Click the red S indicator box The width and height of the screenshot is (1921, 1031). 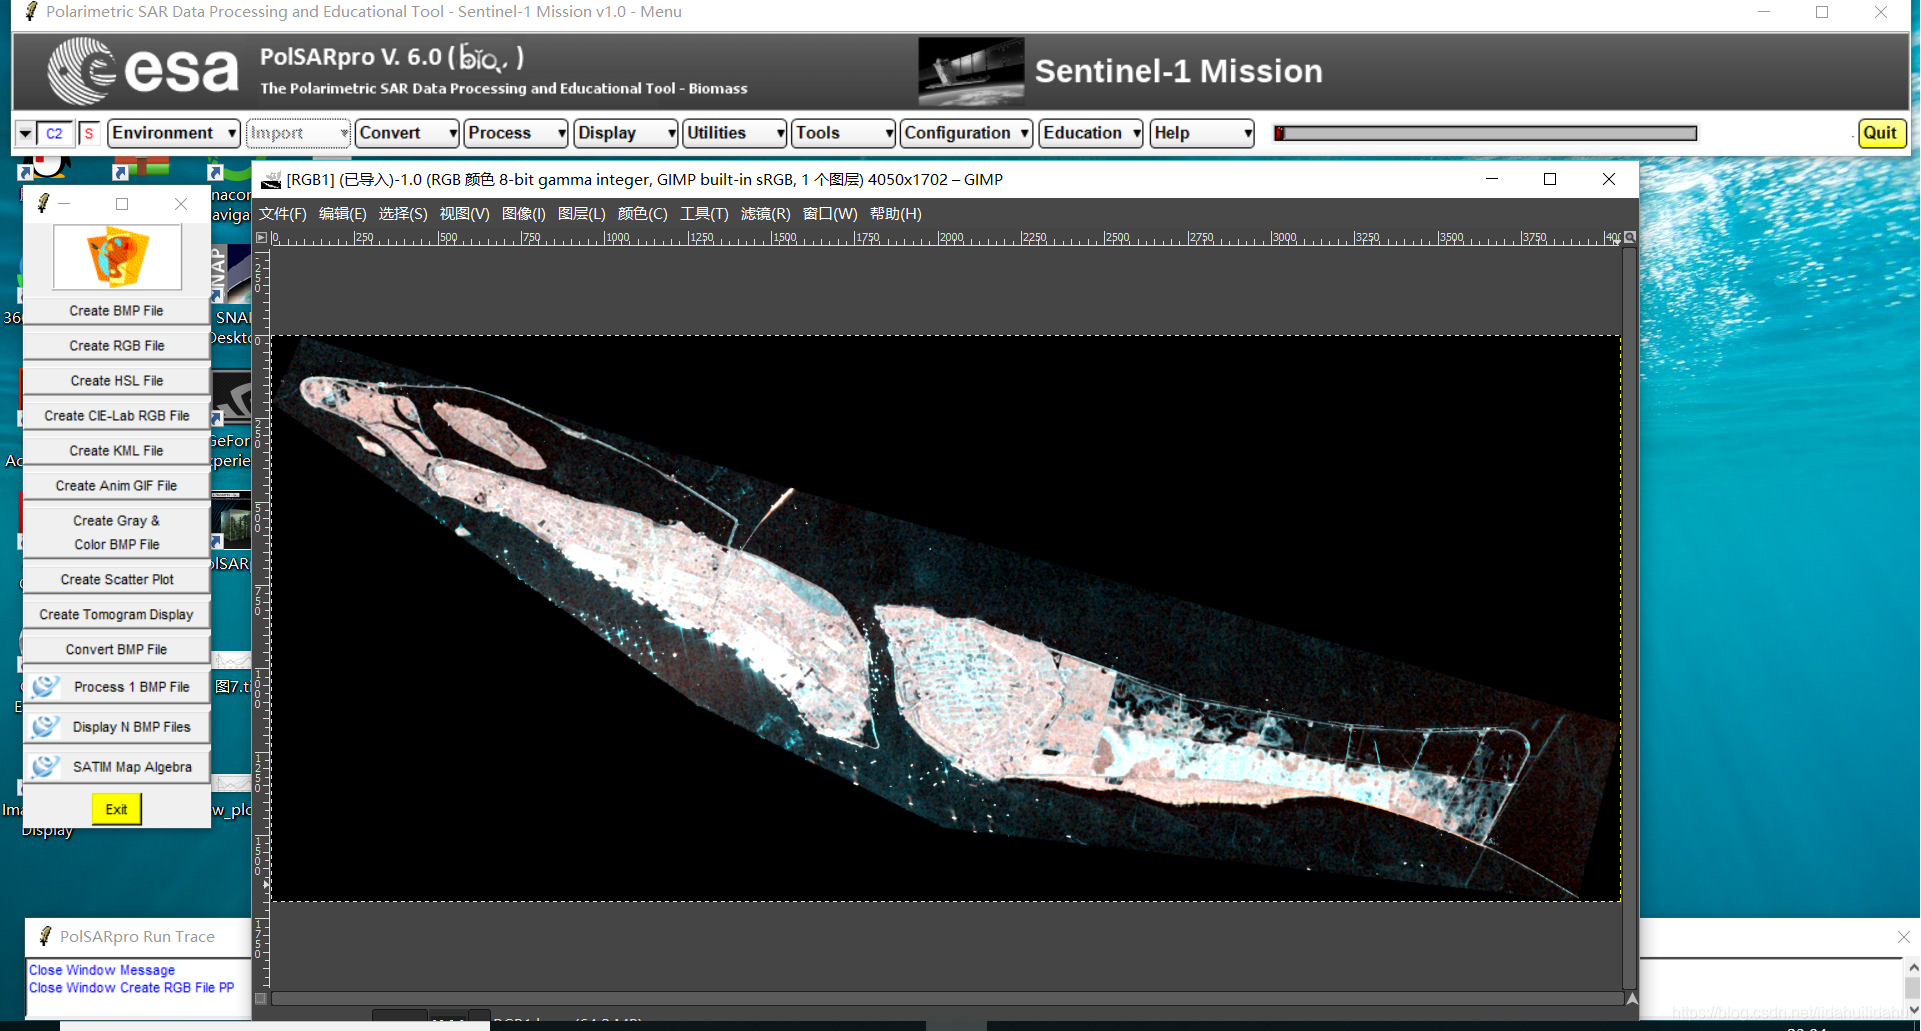click(89, 133)
